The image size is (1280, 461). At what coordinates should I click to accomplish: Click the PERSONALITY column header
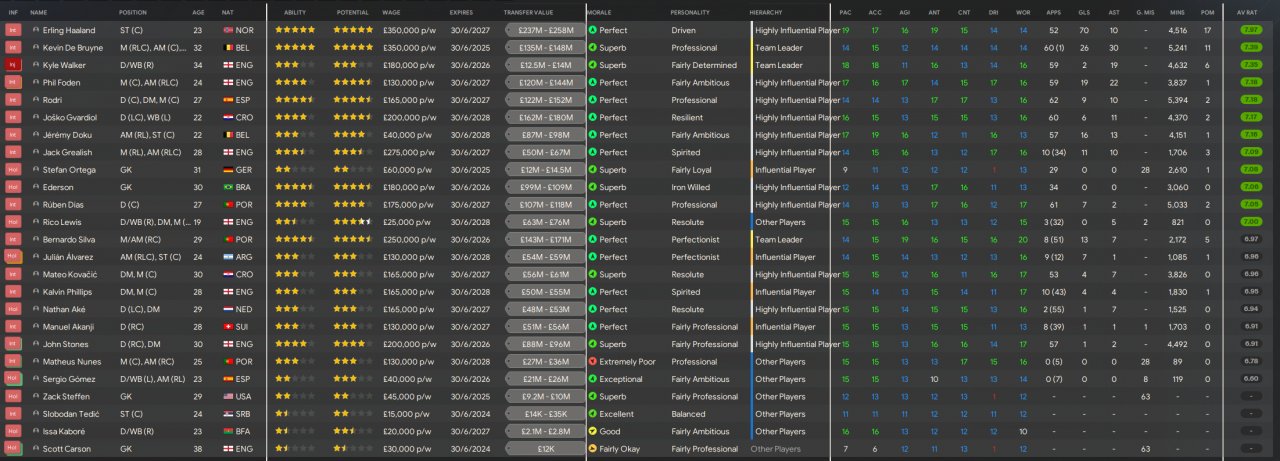click(691, 12)
